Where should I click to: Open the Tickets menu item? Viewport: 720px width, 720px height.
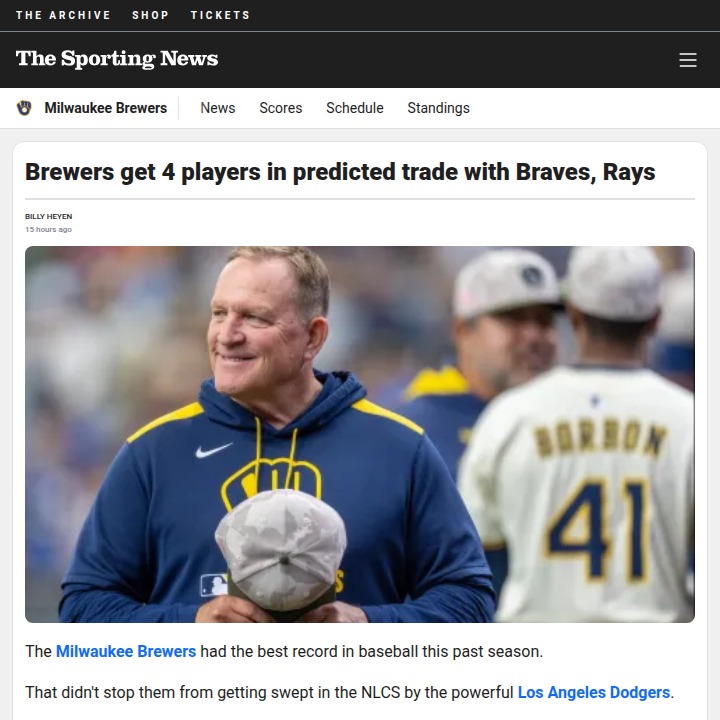point(220,15)
